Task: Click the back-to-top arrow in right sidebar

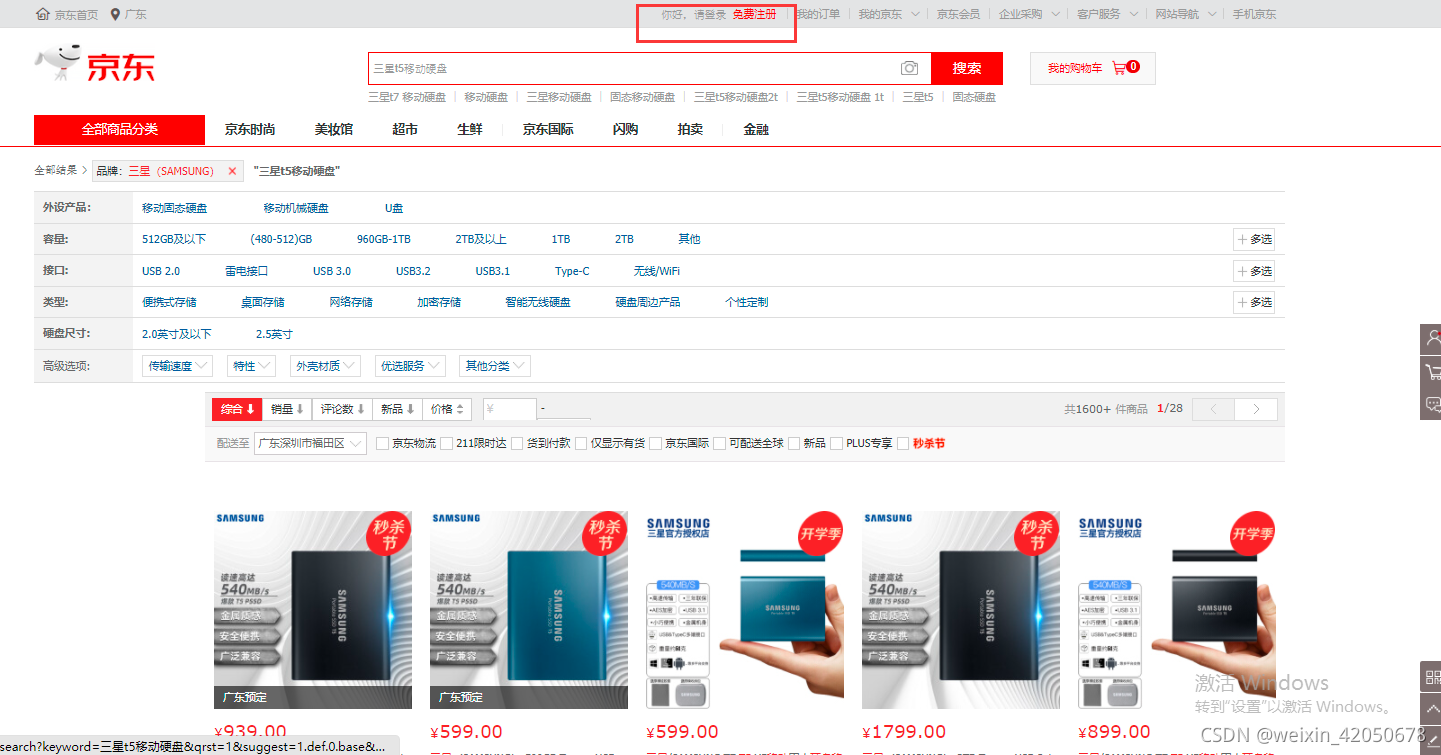Action: click(x=1432, y=708)
